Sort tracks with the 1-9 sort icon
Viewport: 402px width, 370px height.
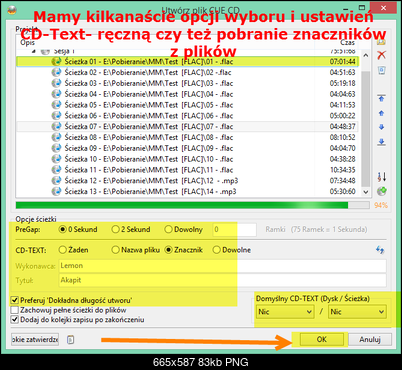(x=382, y=177)
